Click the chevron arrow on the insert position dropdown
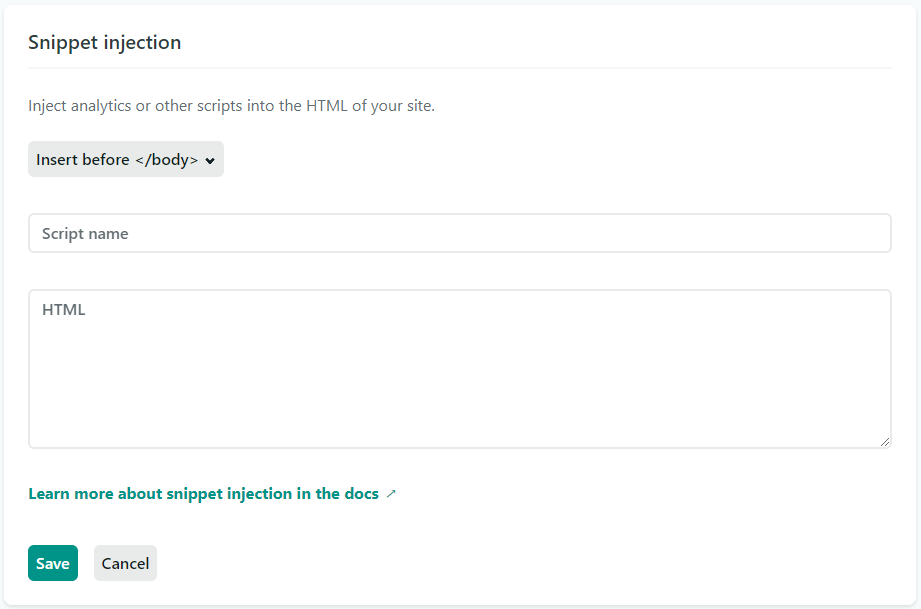This screenshot has width=921, height=609. click(x=210, y=161)
